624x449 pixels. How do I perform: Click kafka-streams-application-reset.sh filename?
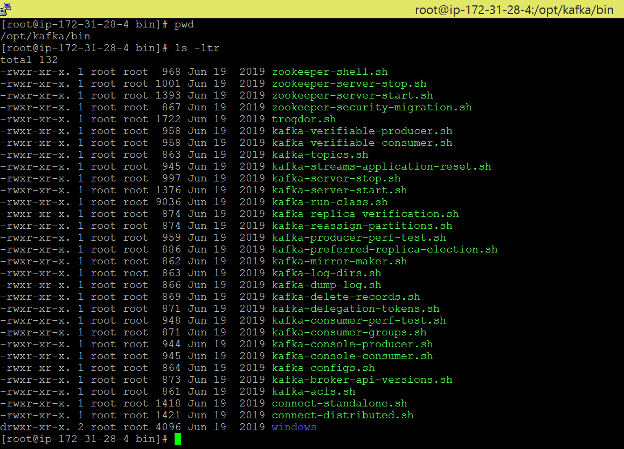(381, 167)
